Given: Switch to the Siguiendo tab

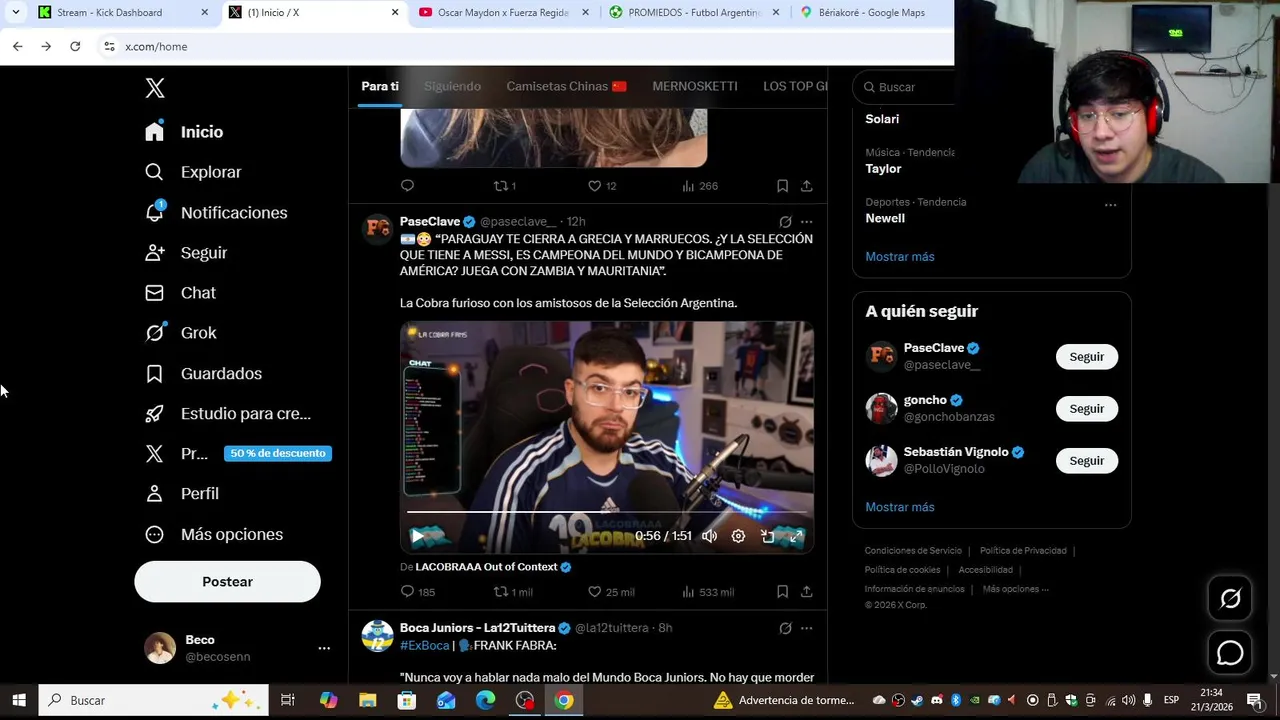Looking at the screenshot, I should coord(452,86).
